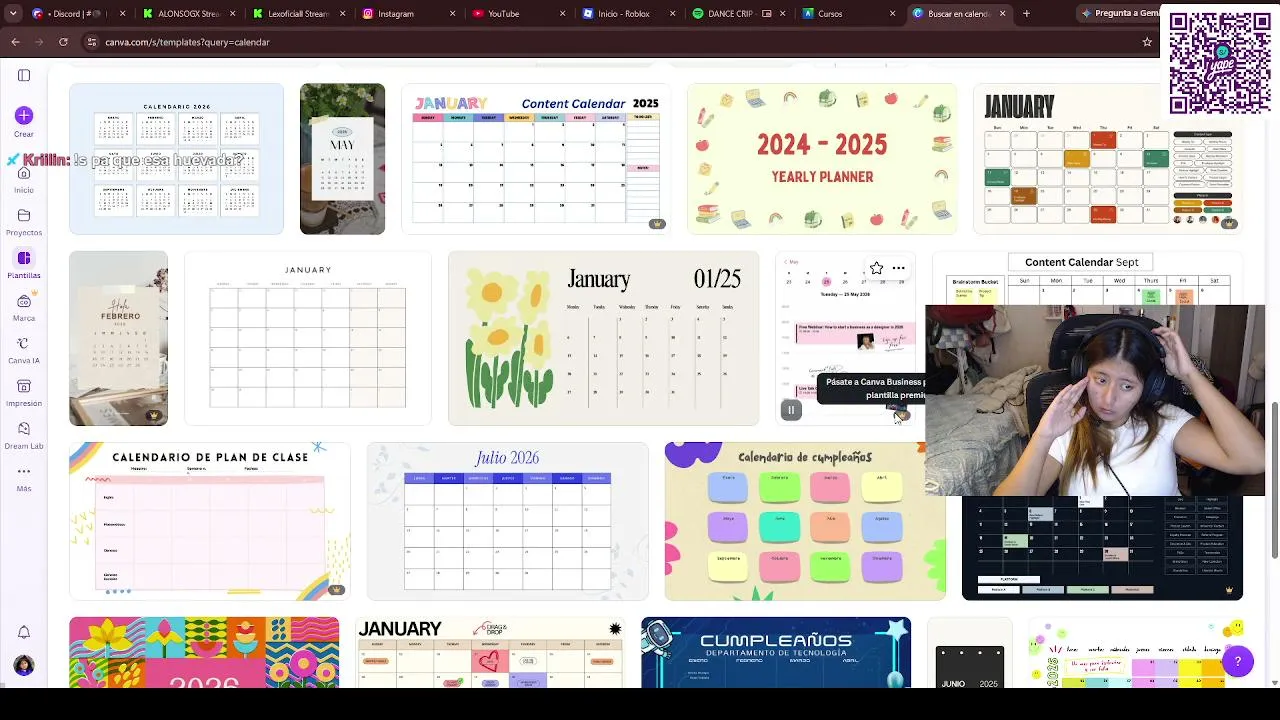Close the Instagram tab
Image resolution: width=1280 pixels, height=720 pixels.
[x=452, y=14]
